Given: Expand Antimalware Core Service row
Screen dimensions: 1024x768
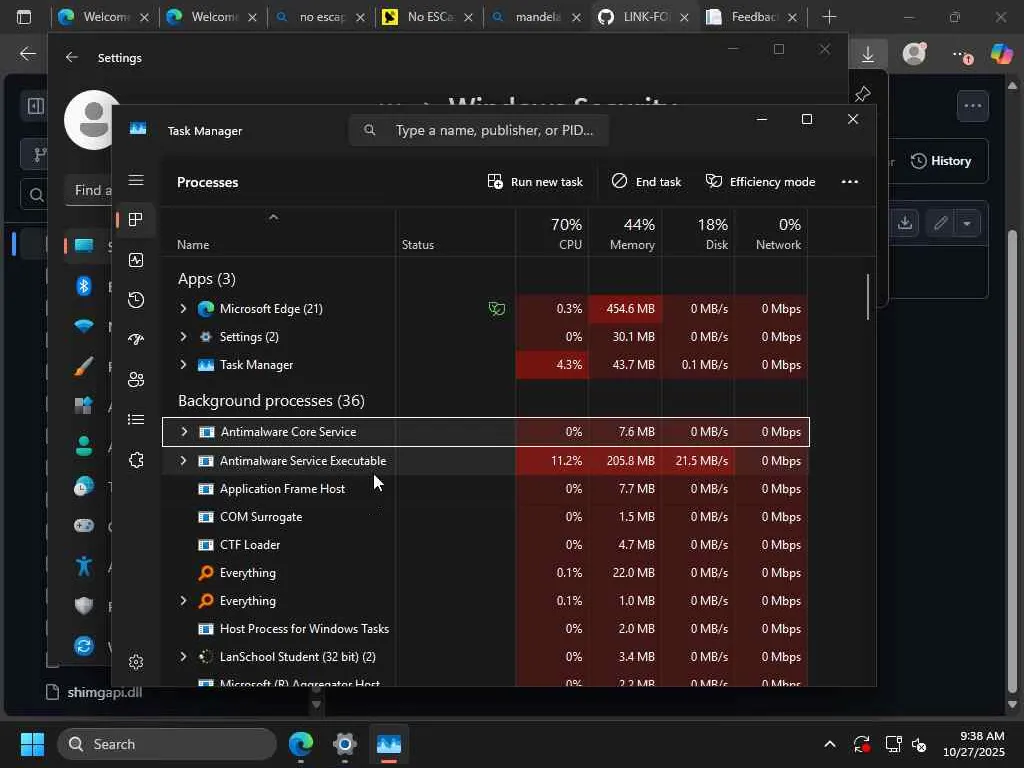Looking at the screenshot, I should click(x=184, y=432).
